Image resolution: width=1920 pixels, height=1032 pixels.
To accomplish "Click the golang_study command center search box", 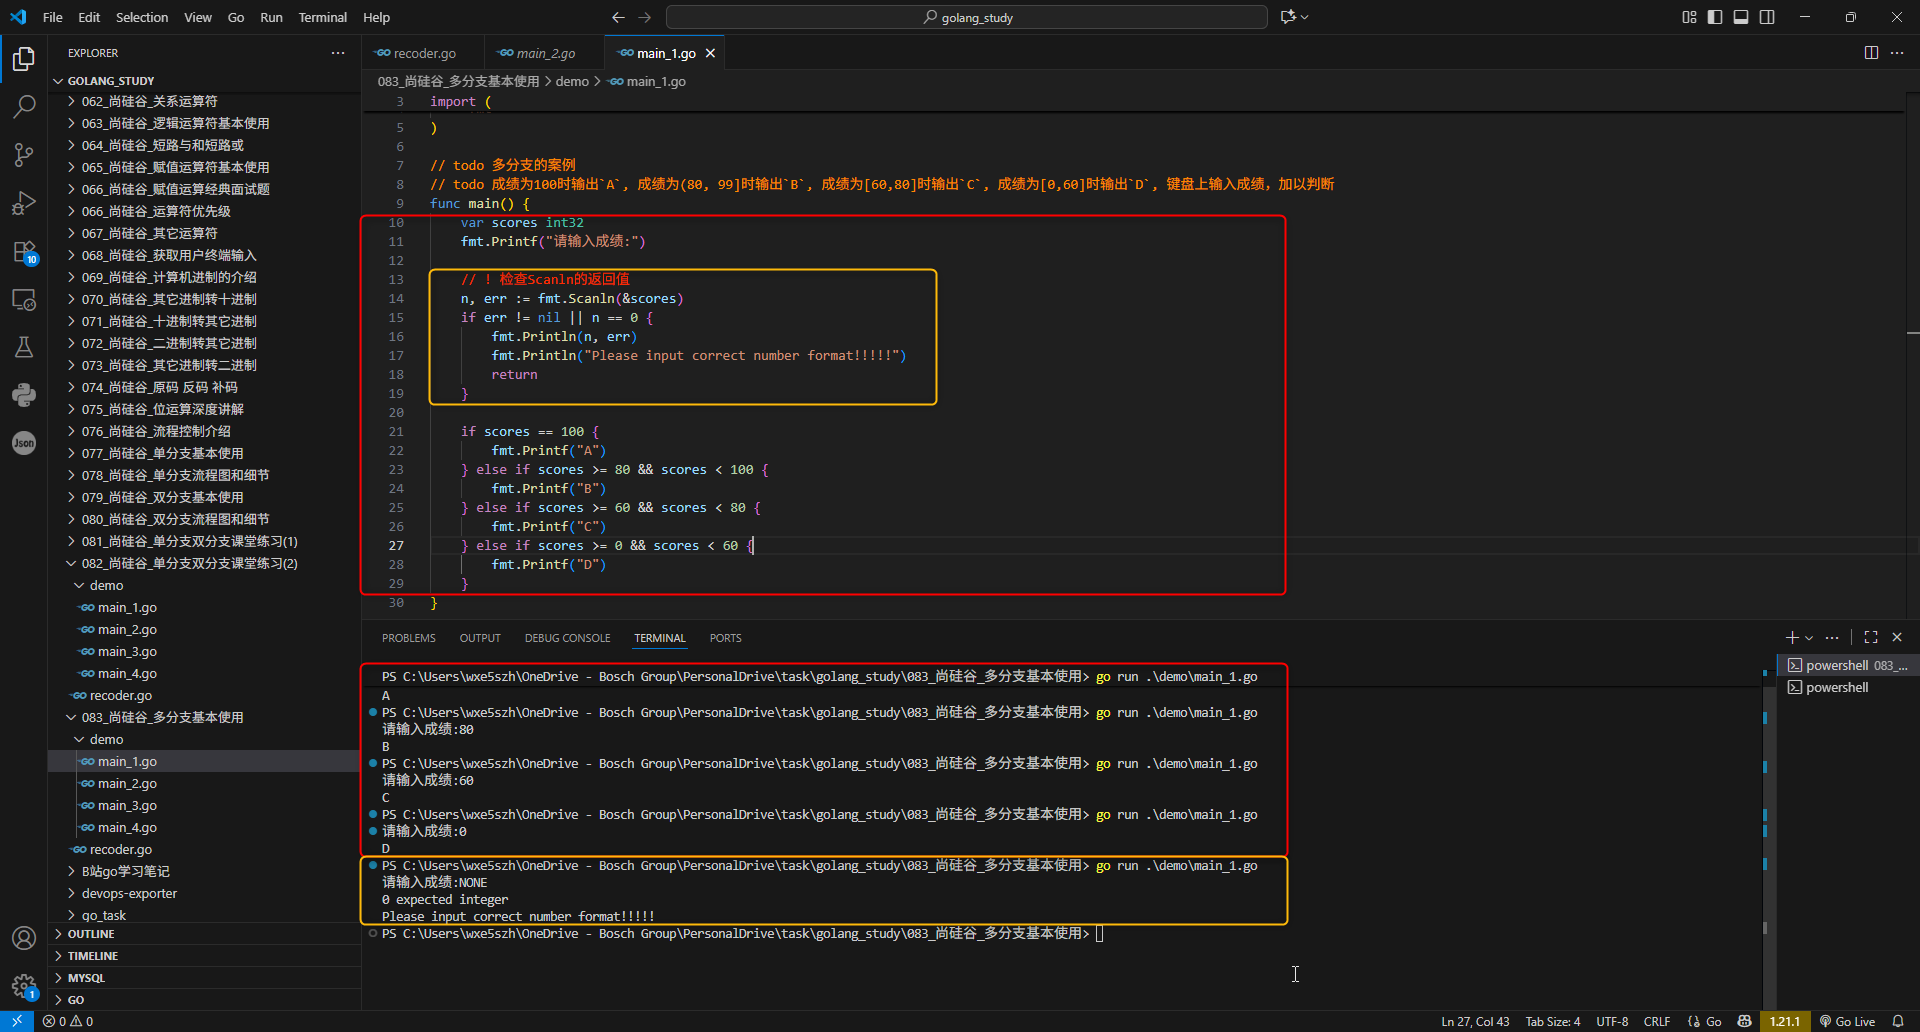I will [x=967, y=17].
